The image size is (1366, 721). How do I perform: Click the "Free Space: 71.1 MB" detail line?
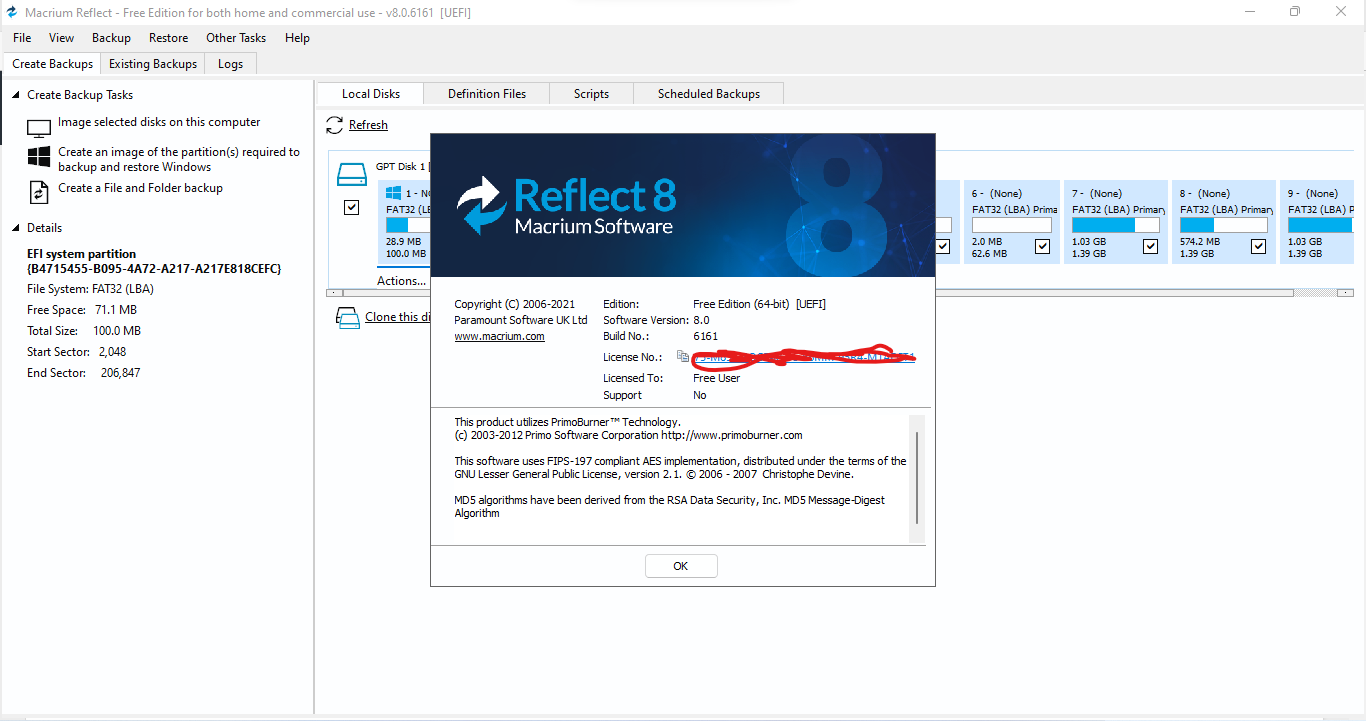[84, 310]
